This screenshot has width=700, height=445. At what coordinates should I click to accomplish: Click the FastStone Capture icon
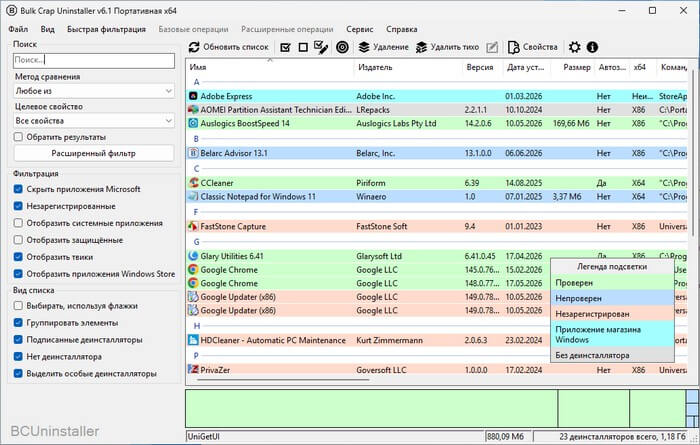point(193,226)
